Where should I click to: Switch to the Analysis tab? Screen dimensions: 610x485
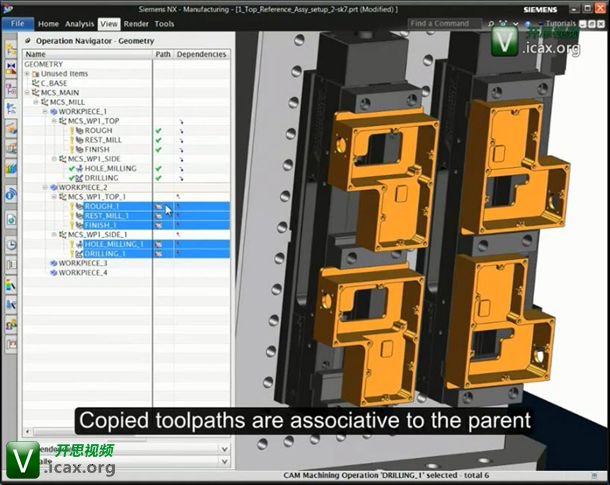(80, 23)
